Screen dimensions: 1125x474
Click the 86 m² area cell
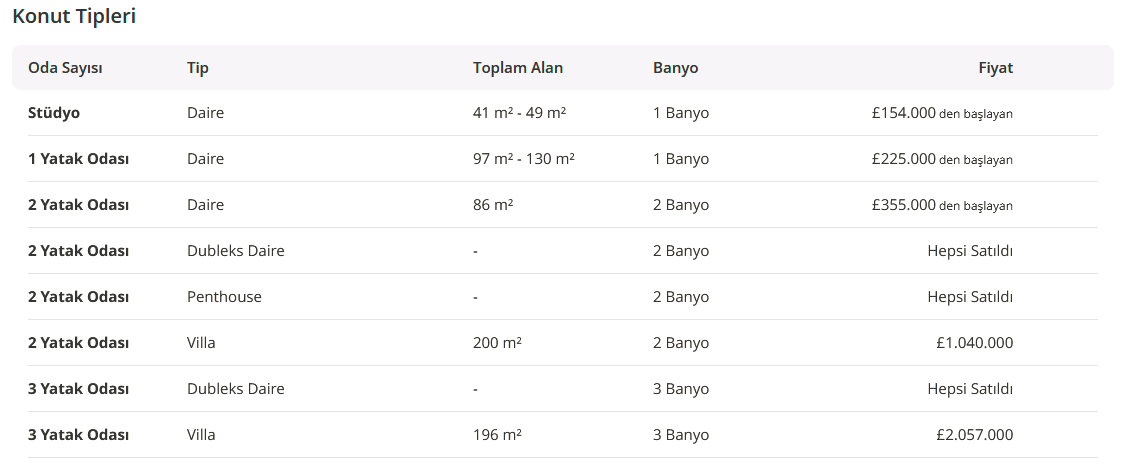tap(493, 205)
